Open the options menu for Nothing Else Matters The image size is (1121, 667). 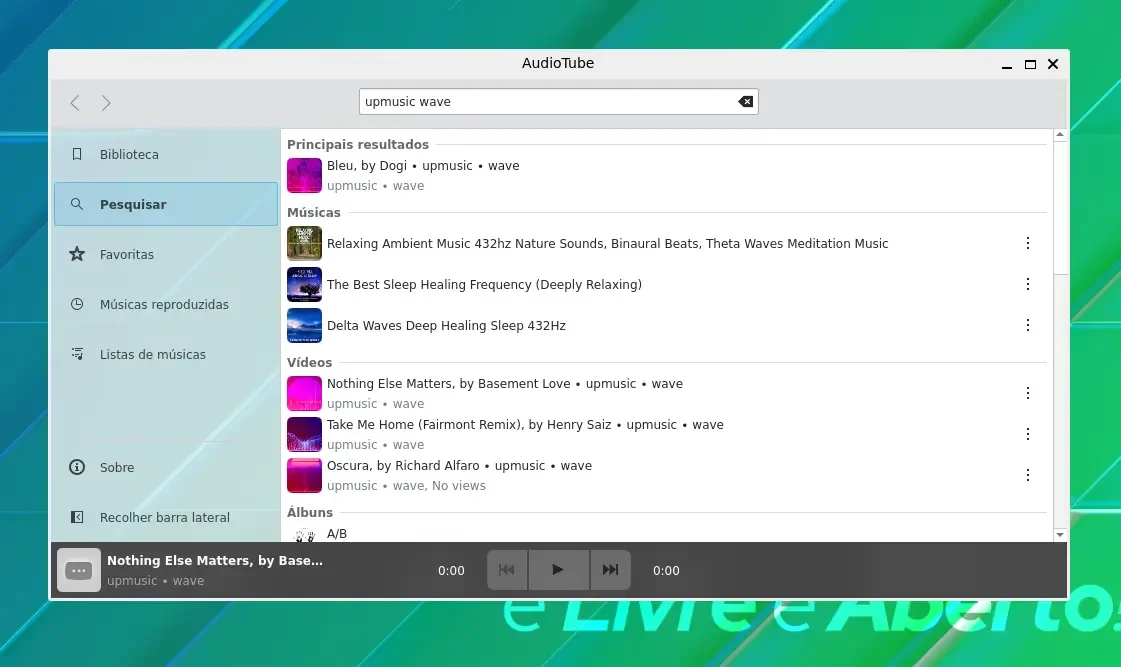click(x=1028, y=393)
